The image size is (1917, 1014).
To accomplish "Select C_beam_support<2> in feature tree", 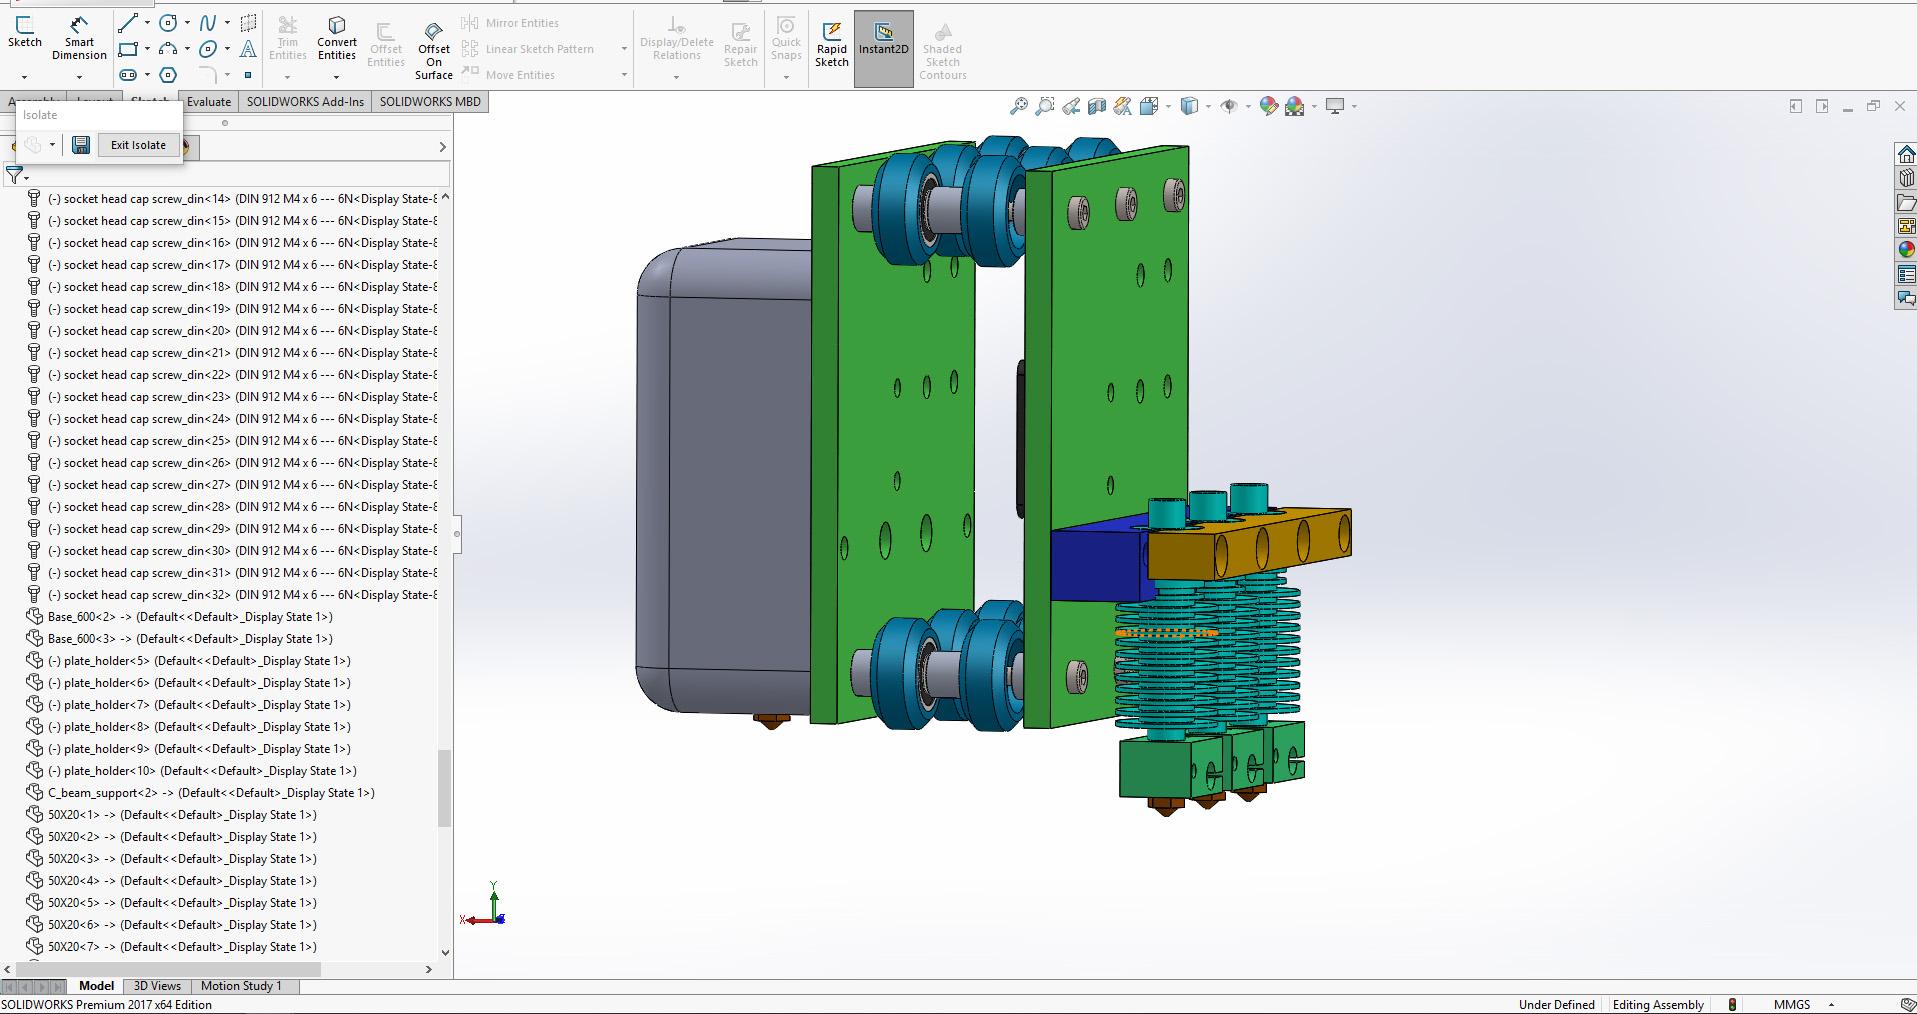I will click(211, 793).
